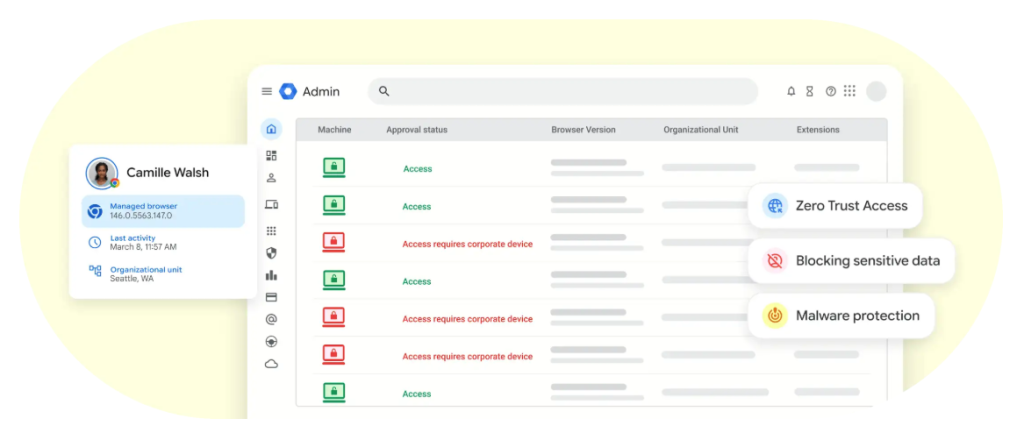The image size is (1024, 440).
Task: Go to Home in the sidebar
Action: pyautogui.click(x=272, y=129)
